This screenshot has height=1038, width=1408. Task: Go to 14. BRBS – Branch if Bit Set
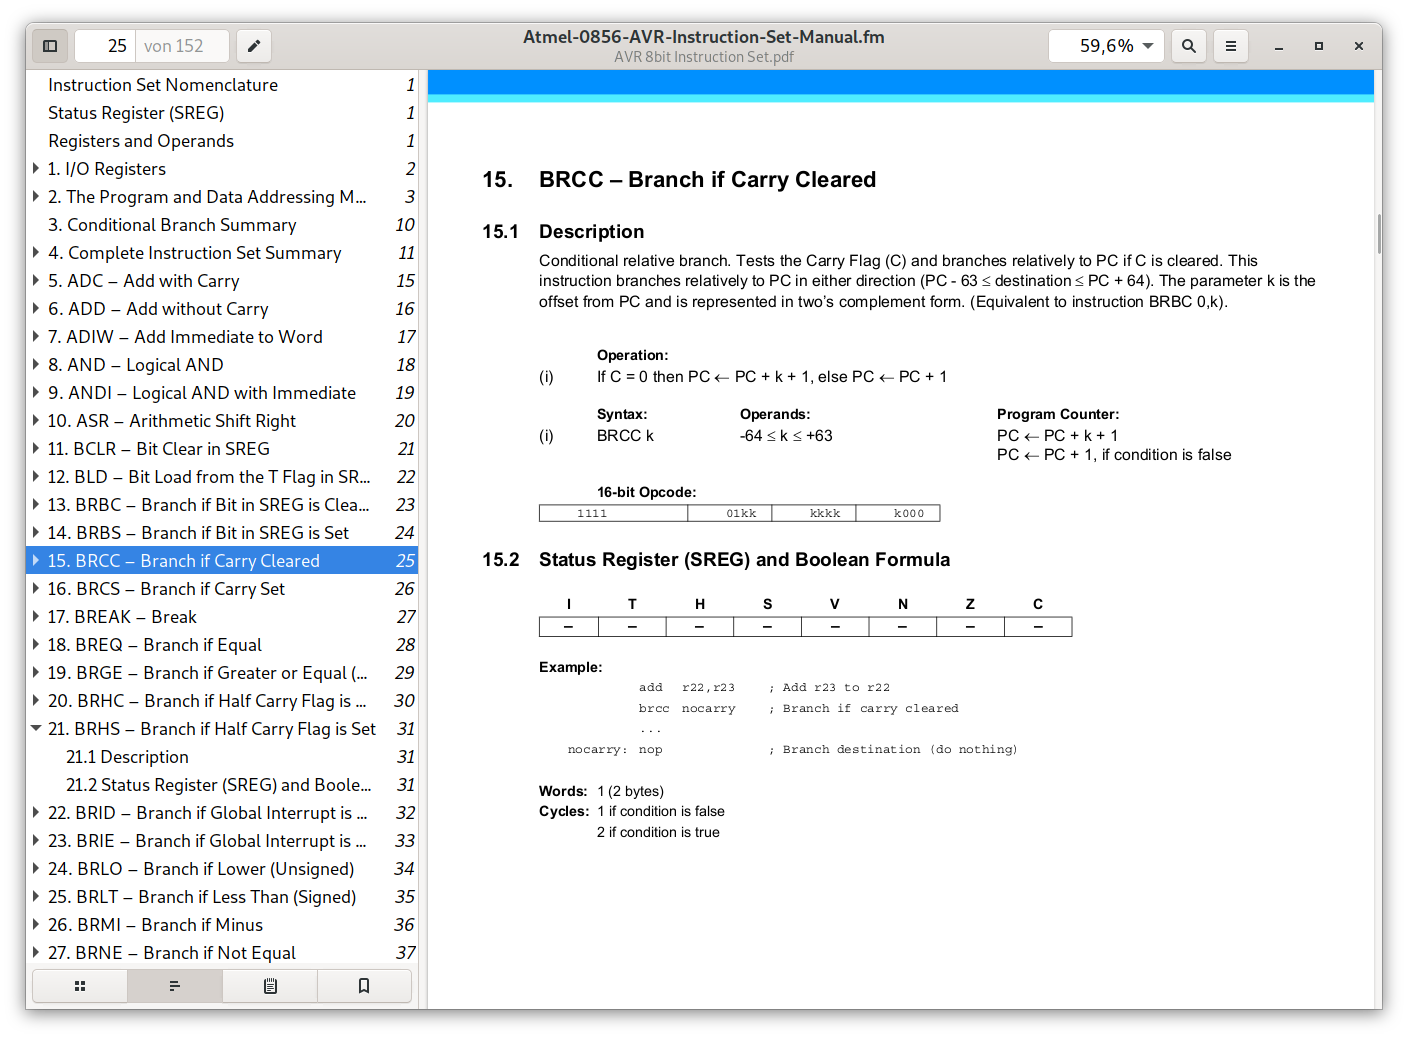(222, 533)
